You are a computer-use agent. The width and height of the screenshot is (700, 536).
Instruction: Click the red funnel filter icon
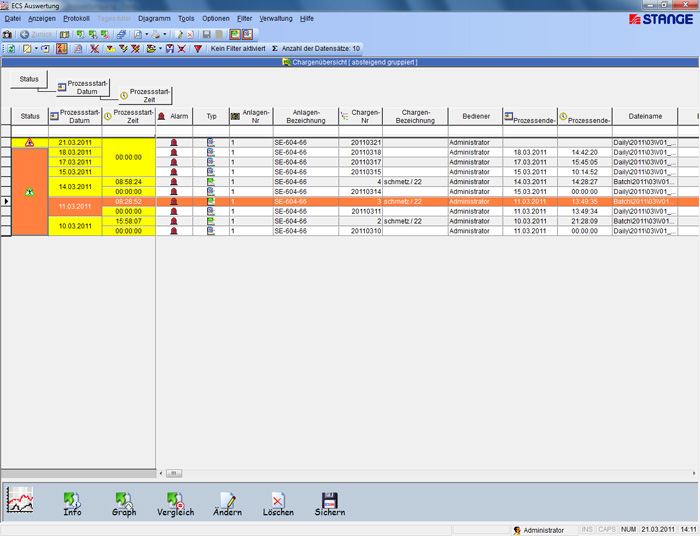(198, 48)
